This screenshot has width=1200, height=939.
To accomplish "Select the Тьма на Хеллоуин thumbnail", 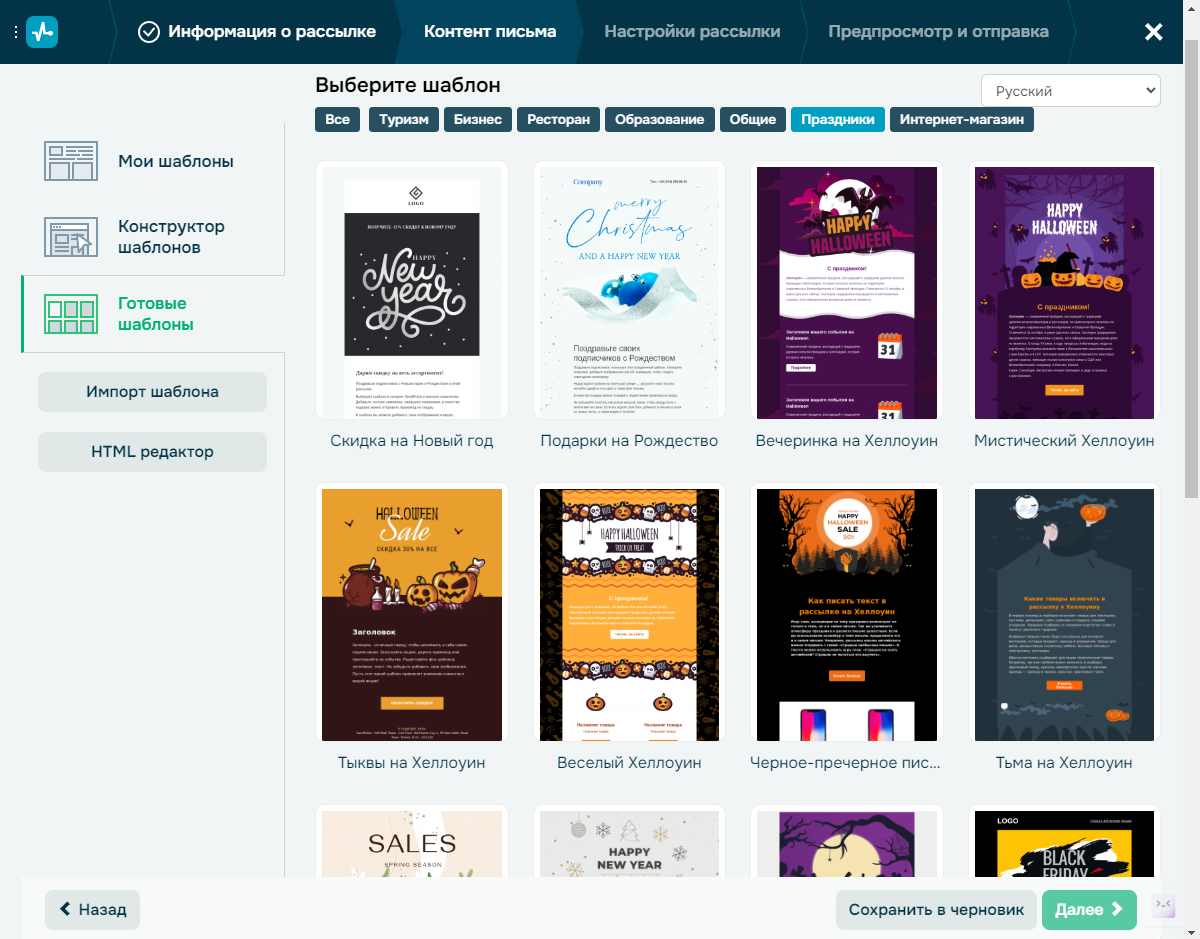I will (1064, 612).
